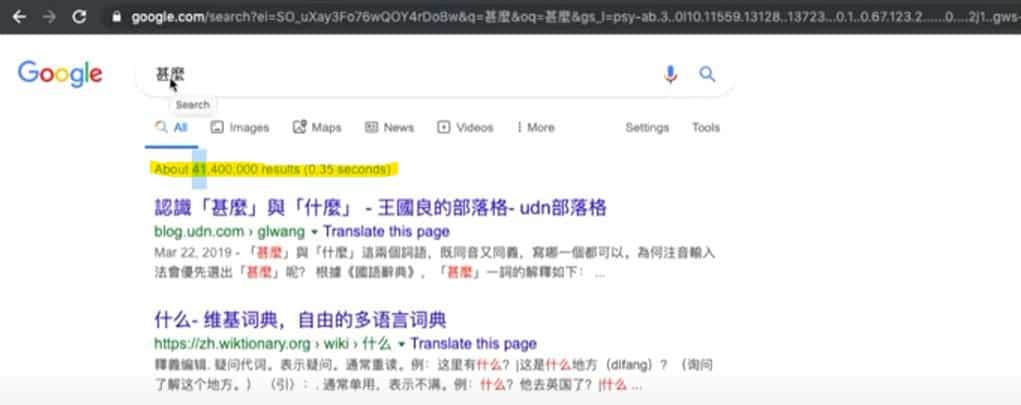This screenshot has height=405, width=1021.
Task: Click the Maps tab pin icon
Action: click(x=300, y=128)
